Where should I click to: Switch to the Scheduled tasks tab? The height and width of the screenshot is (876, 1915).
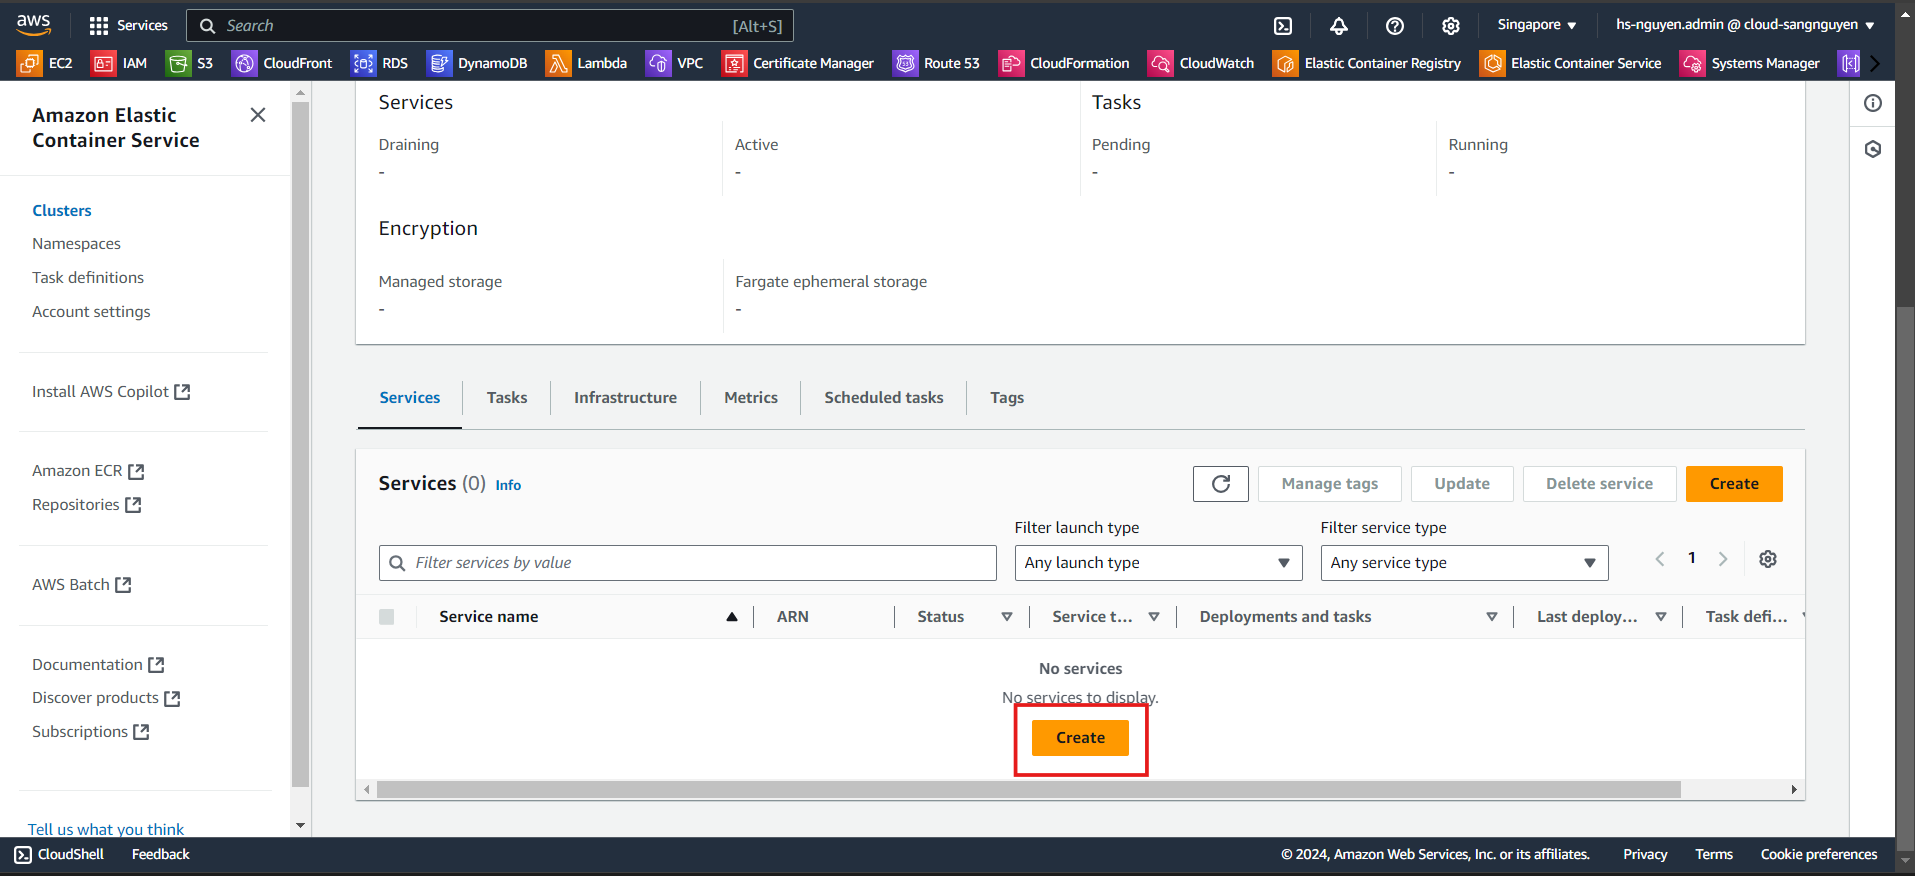point(884,398)
